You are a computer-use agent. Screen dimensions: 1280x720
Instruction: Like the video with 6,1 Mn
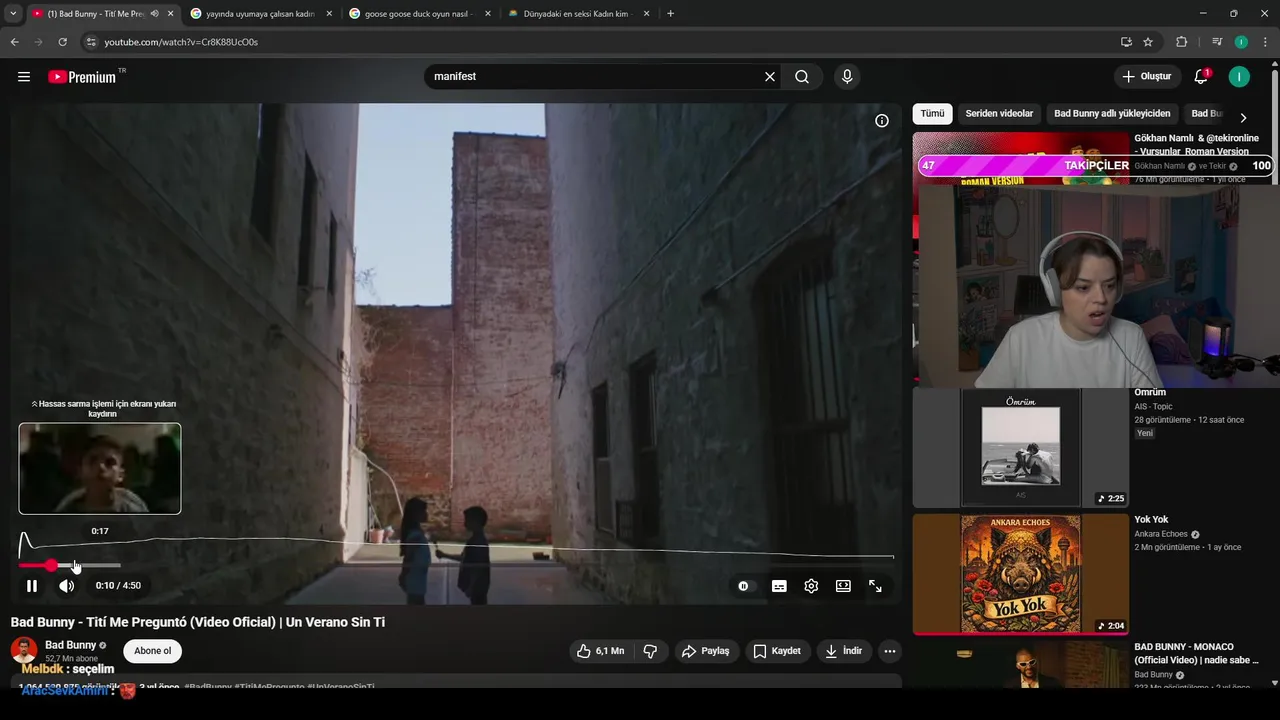(600, 651)
